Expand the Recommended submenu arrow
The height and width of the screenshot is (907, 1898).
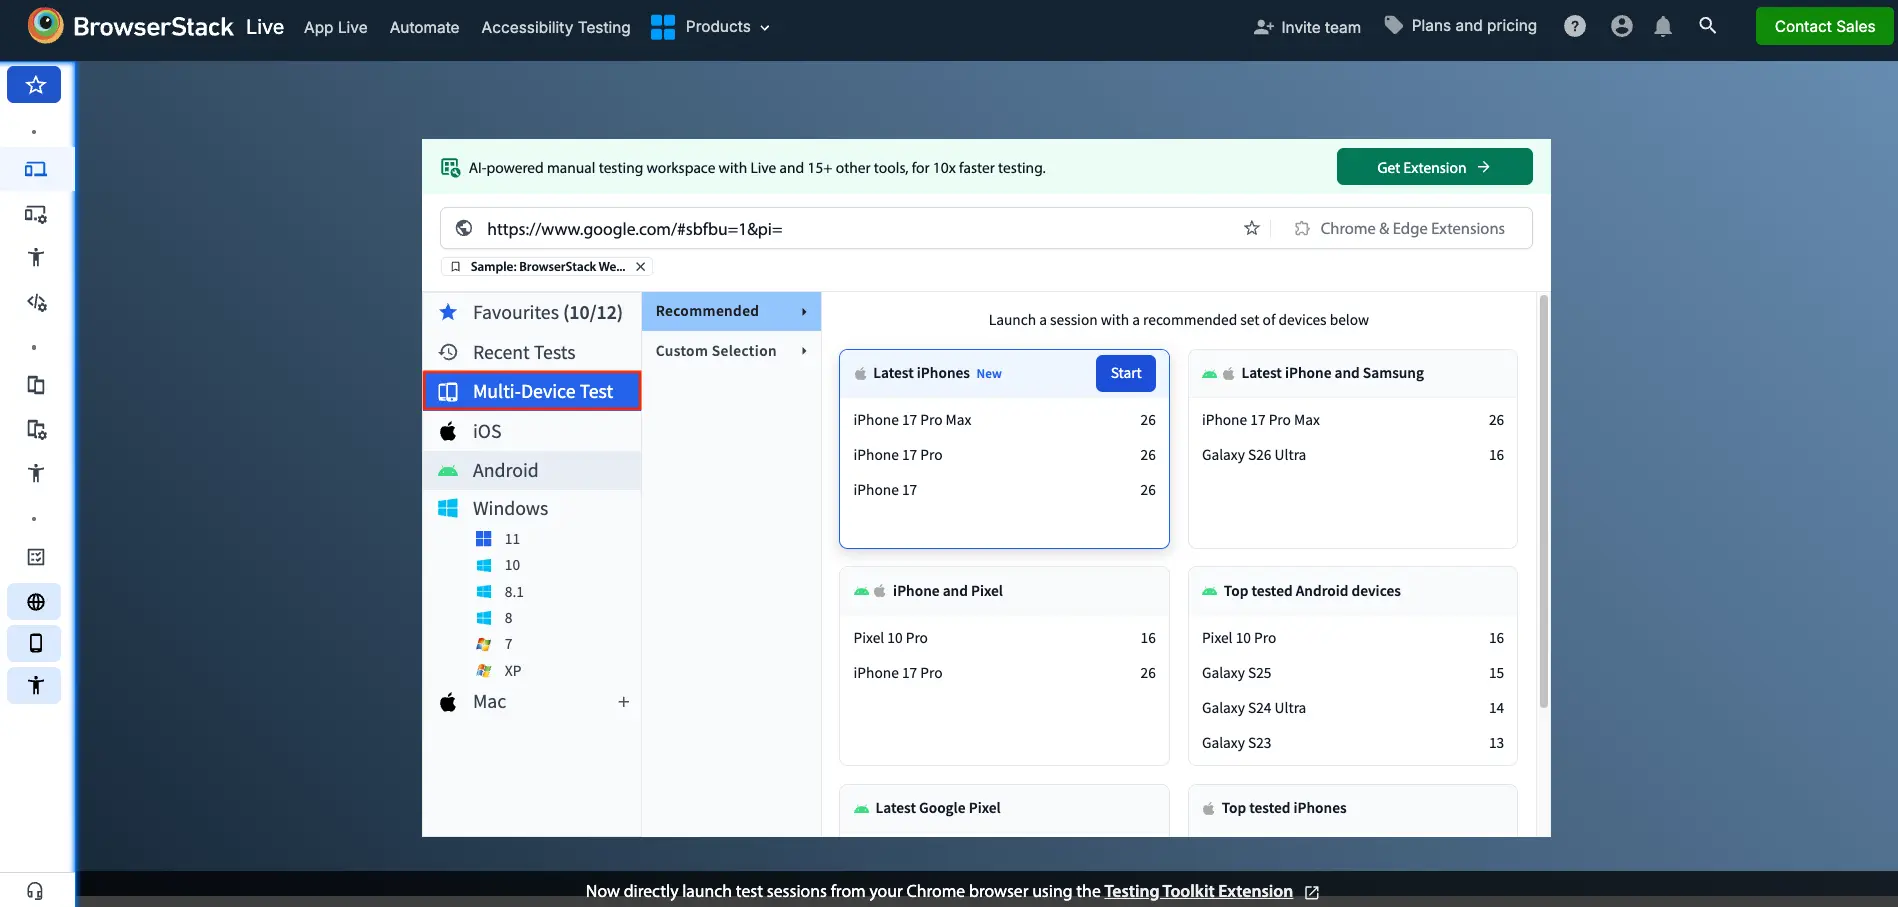click(804, 312)
